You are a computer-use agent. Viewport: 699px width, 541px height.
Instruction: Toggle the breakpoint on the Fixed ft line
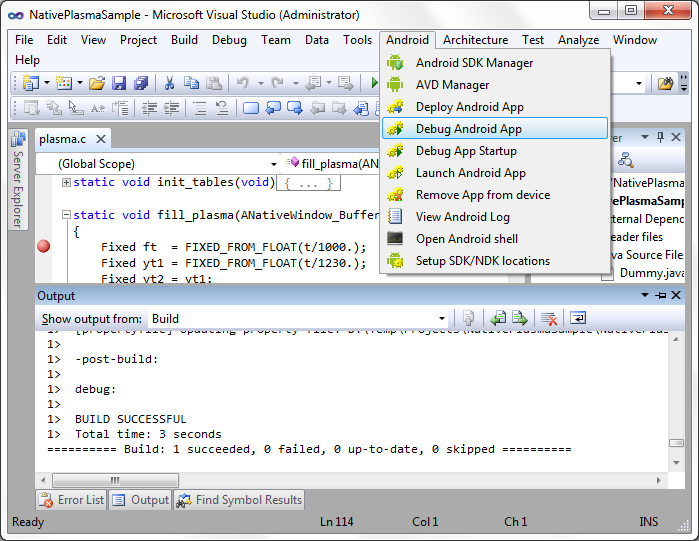pyautogui.click(x=44, y=246)
